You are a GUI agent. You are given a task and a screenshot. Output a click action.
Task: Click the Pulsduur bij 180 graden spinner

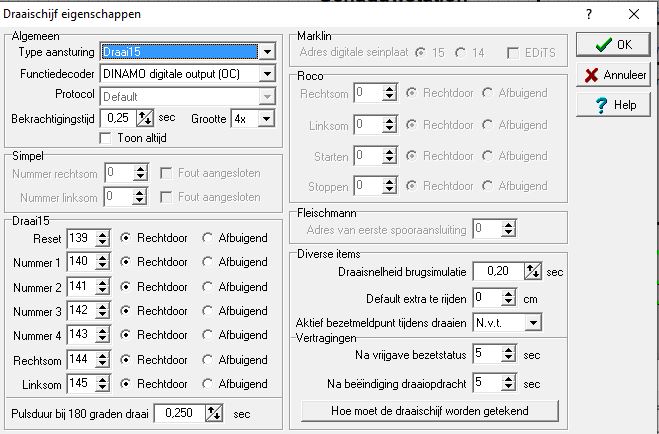click(x=214, y=413)
